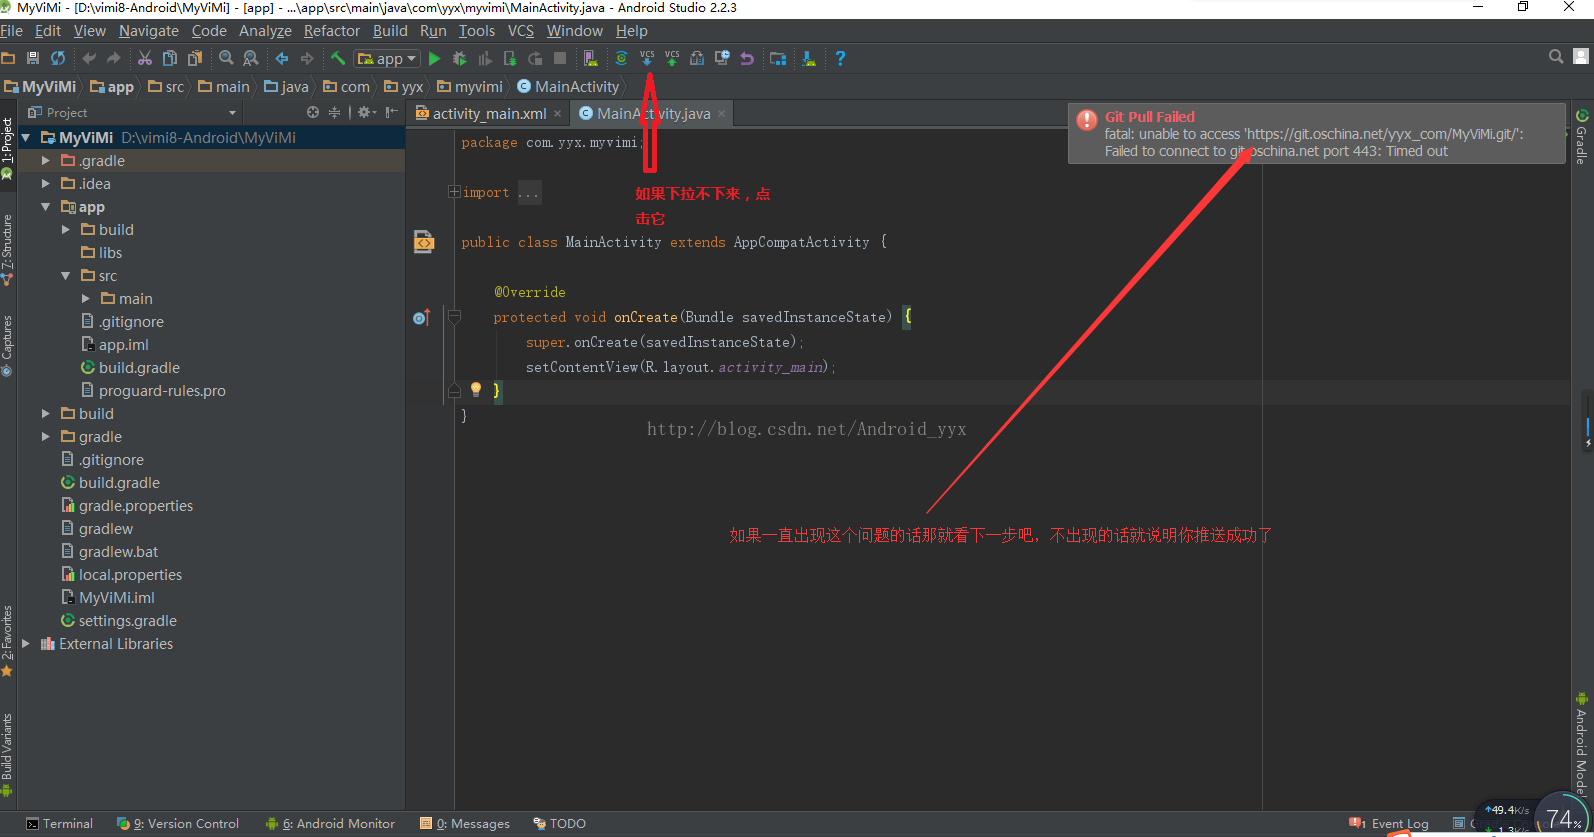Click the Help question mark icon
The height and width of the screenshot is (837, 1594).
(840, 58)
